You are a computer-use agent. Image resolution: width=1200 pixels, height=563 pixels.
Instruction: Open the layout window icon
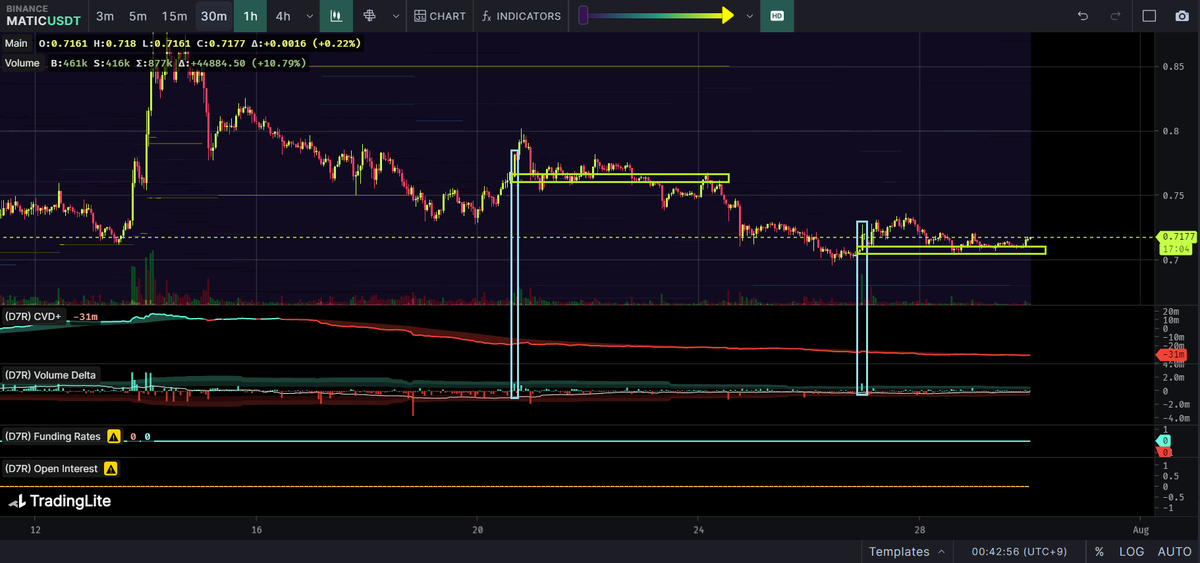pos(1149,16)
